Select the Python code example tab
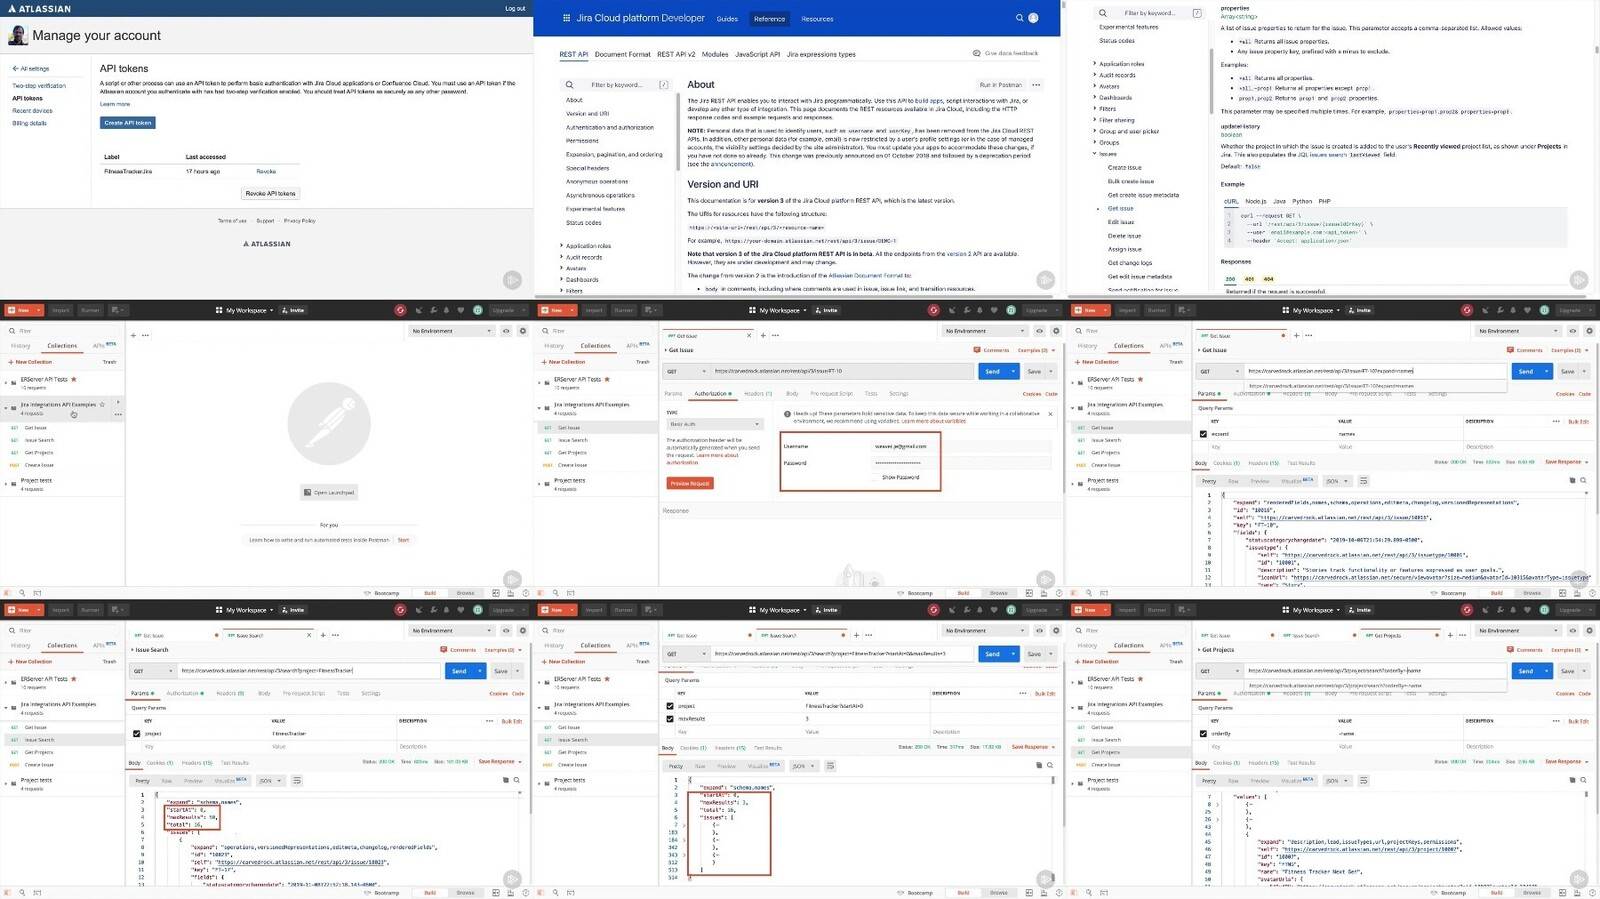The height and width of the screenshot is (899, 1600). 1302,201
